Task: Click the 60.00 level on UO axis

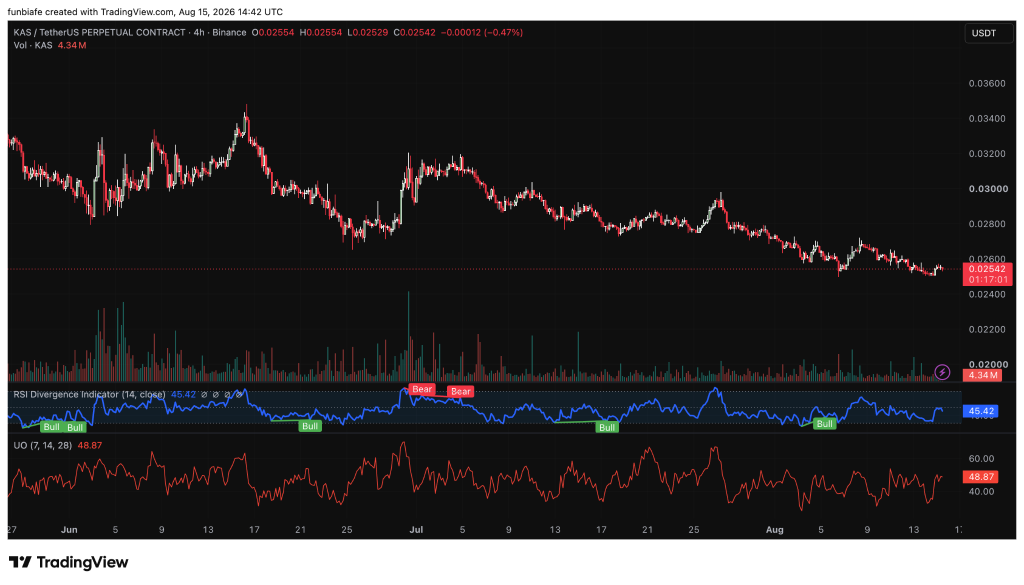Action: coord(982,459)
